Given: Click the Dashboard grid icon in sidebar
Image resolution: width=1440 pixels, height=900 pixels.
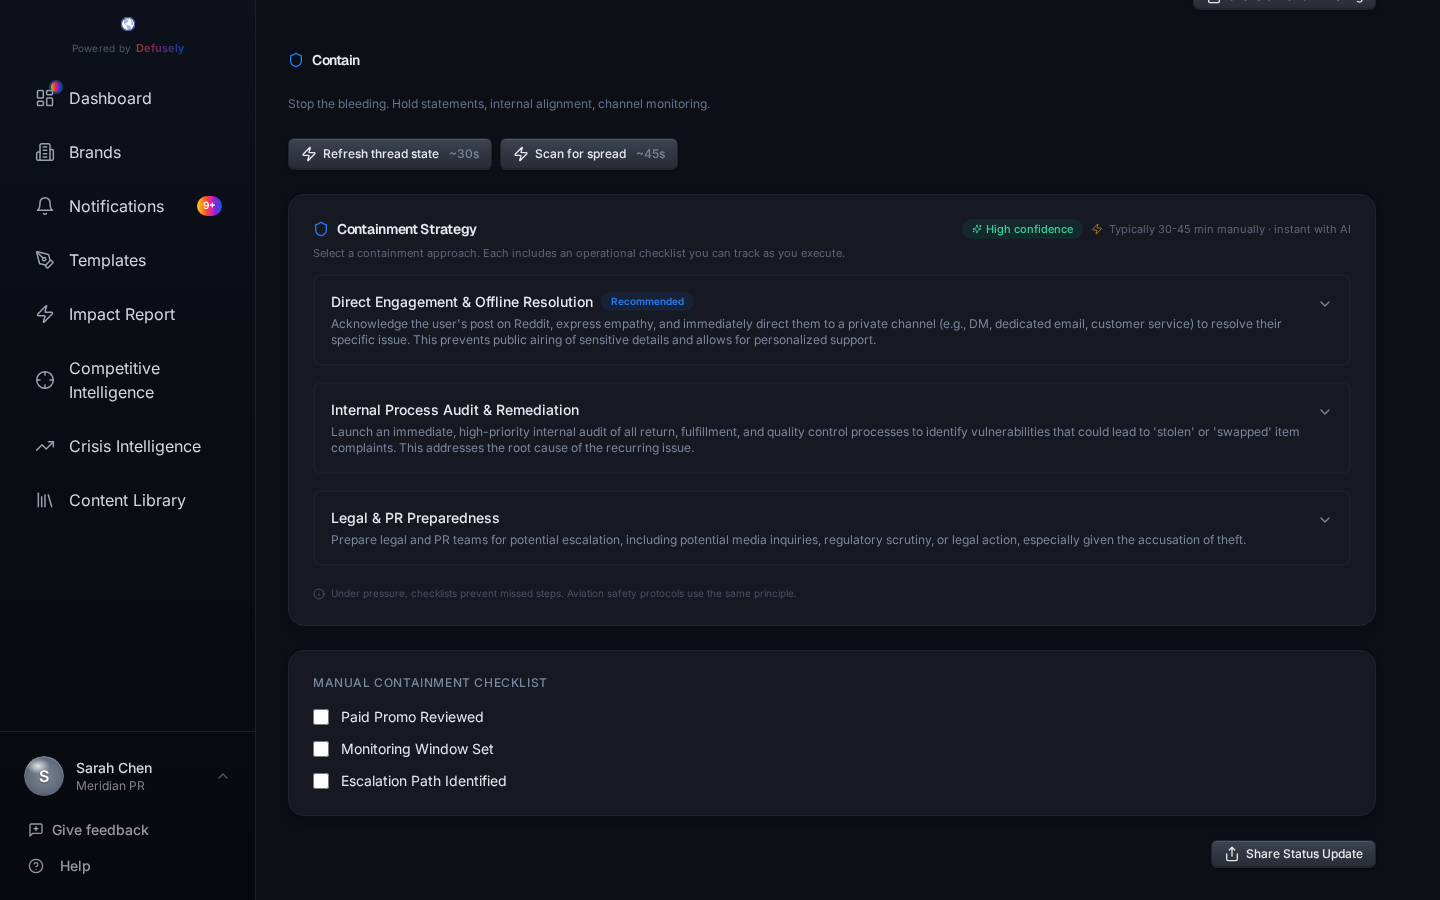Looking at the screenshot, I should [45, 98].
